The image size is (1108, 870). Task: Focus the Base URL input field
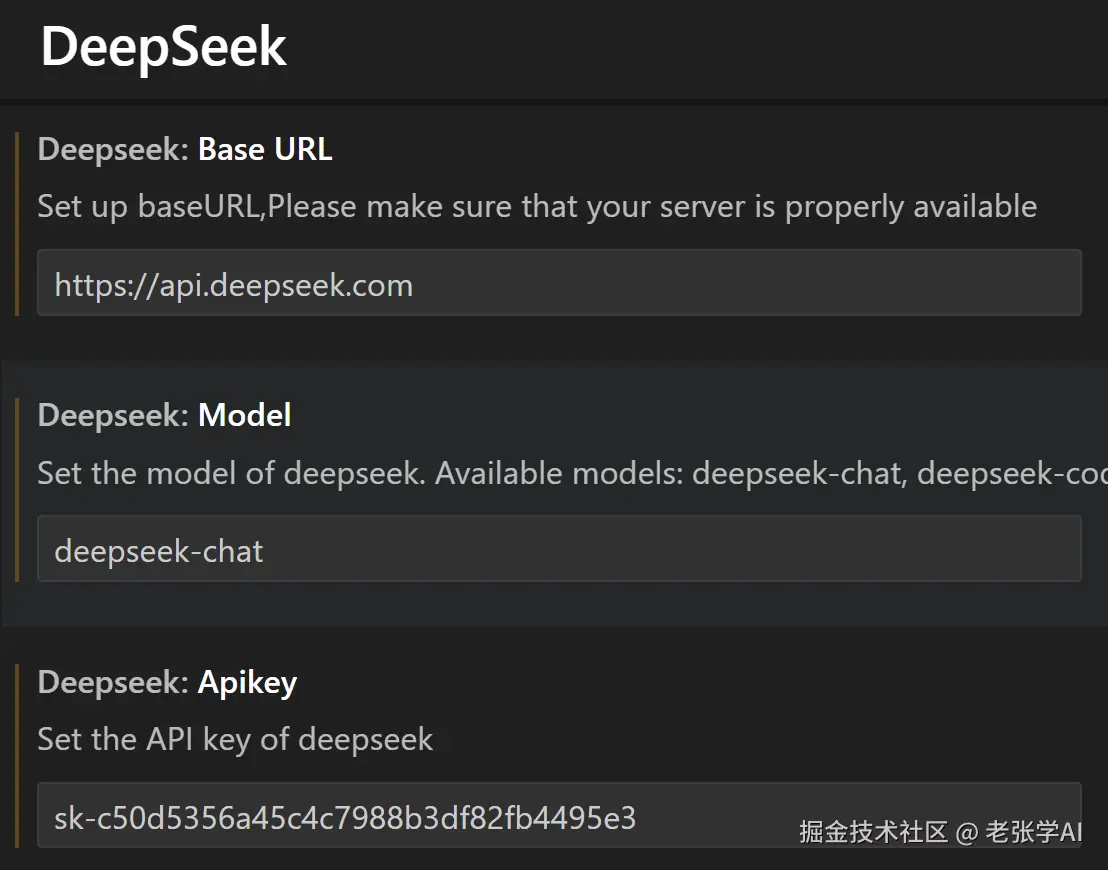click(558, 284)
